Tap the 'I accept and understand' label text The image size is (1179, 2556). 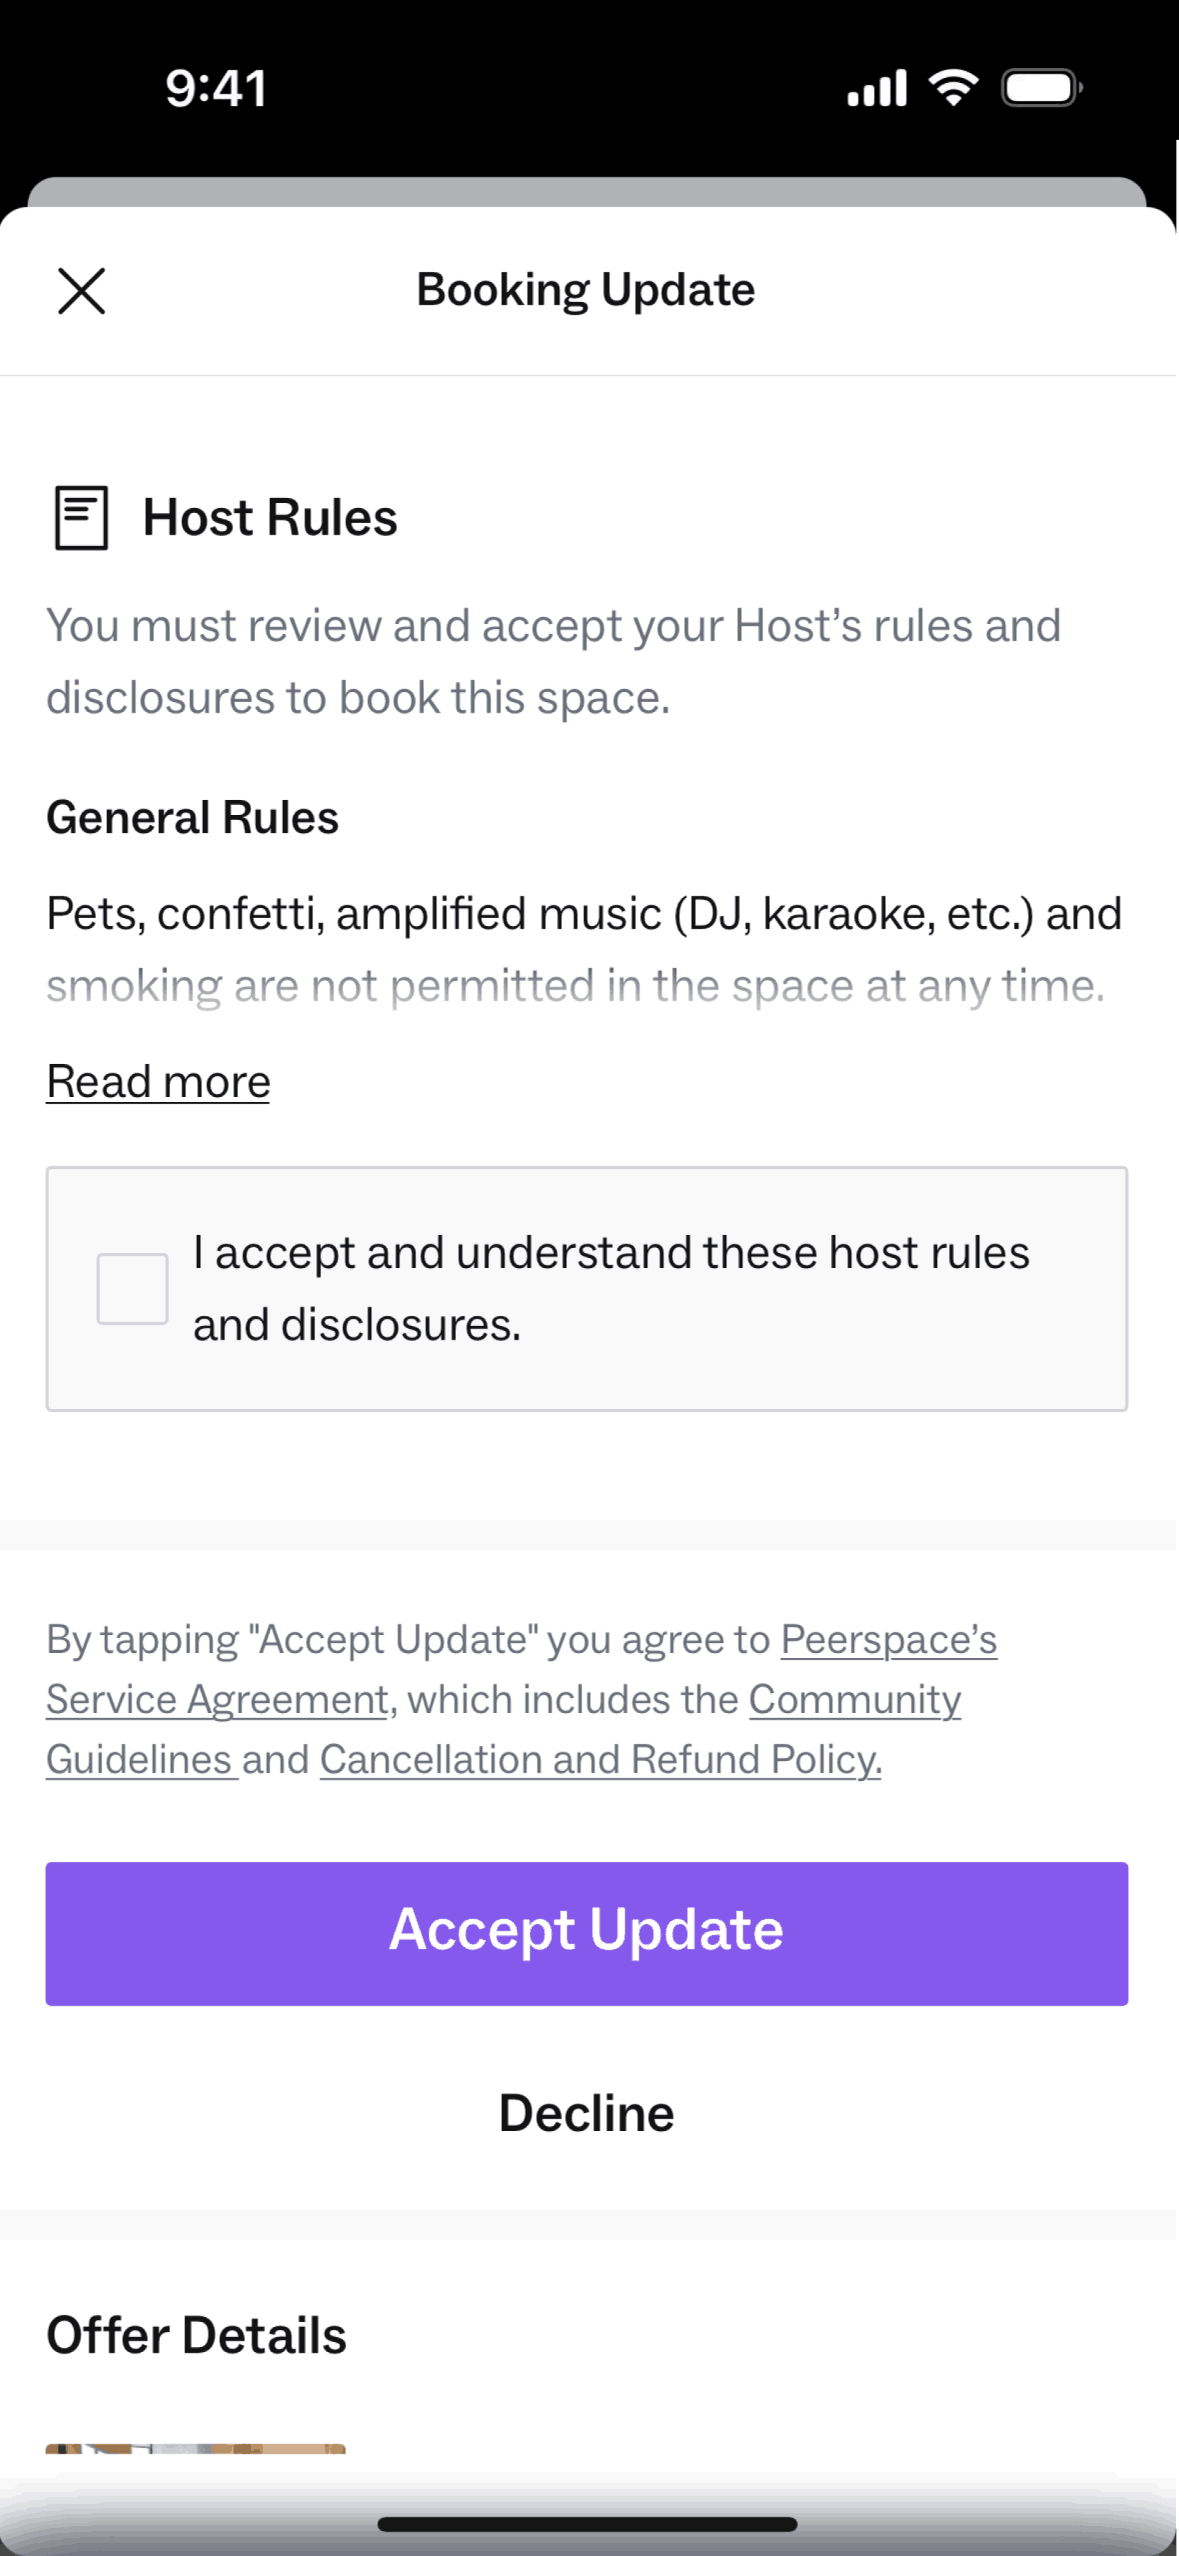[x=610, y=1288]
